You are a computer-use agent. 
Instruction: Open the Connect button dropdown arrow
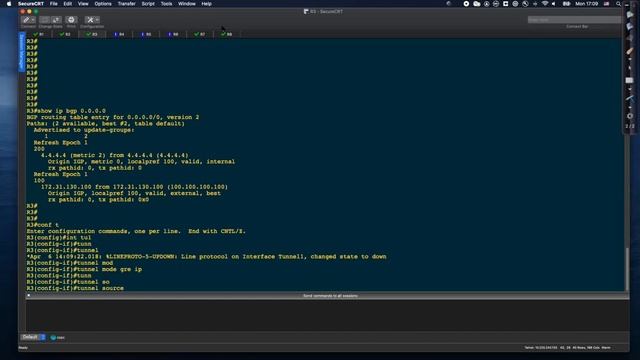[x=33, y=20]
